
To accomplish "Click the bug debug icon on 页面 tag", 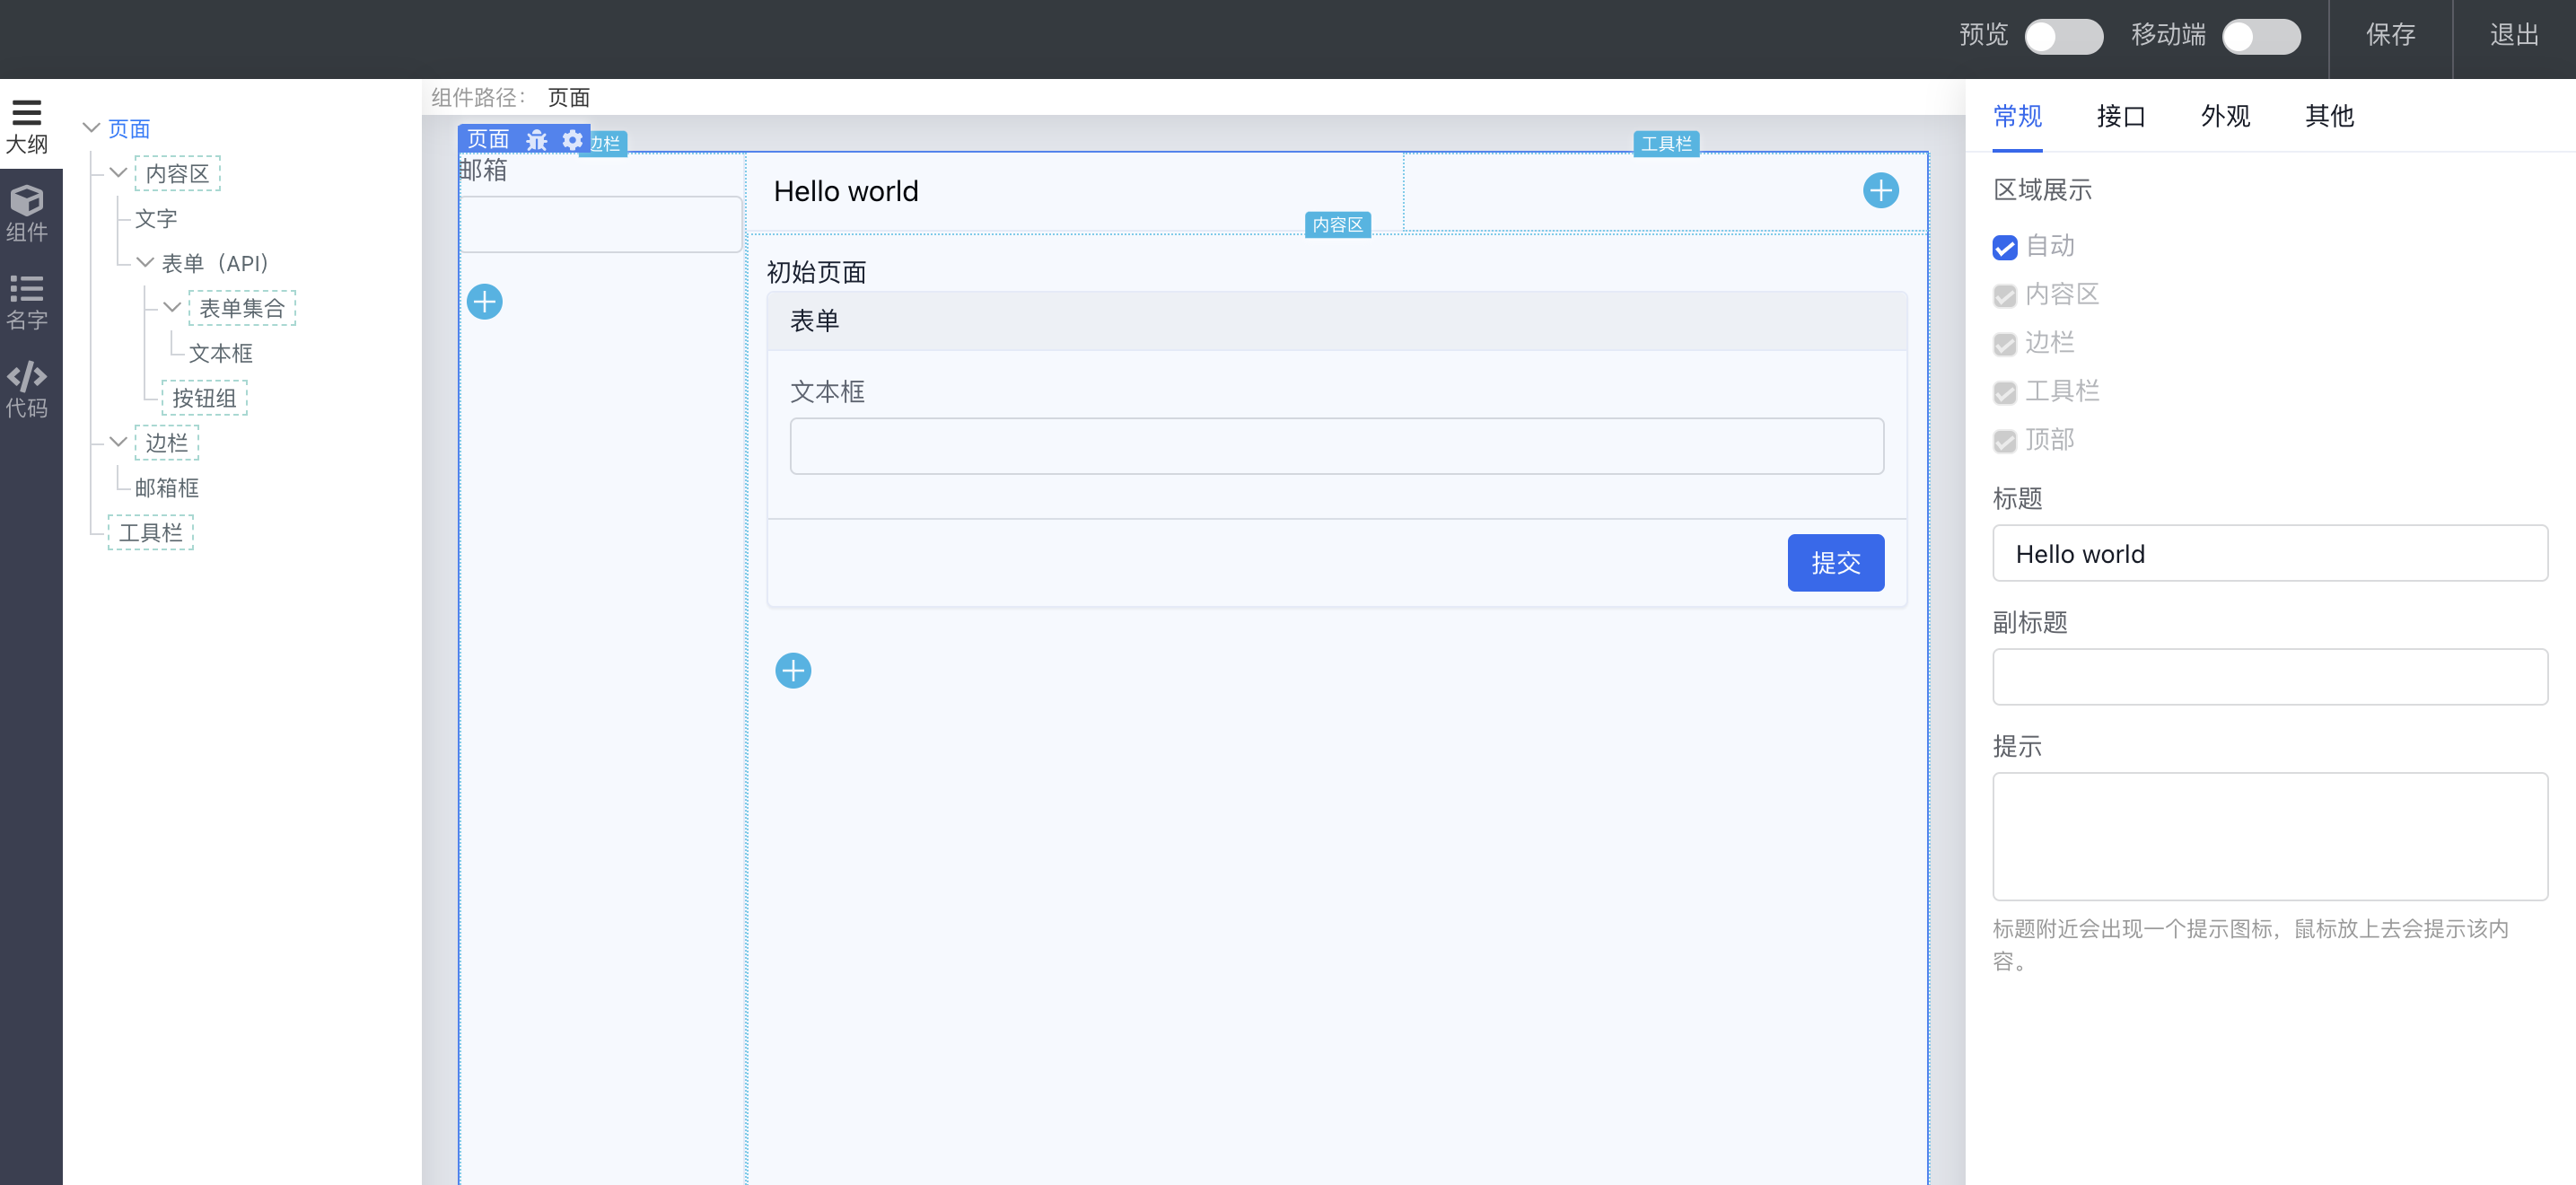I will [536, 140].
